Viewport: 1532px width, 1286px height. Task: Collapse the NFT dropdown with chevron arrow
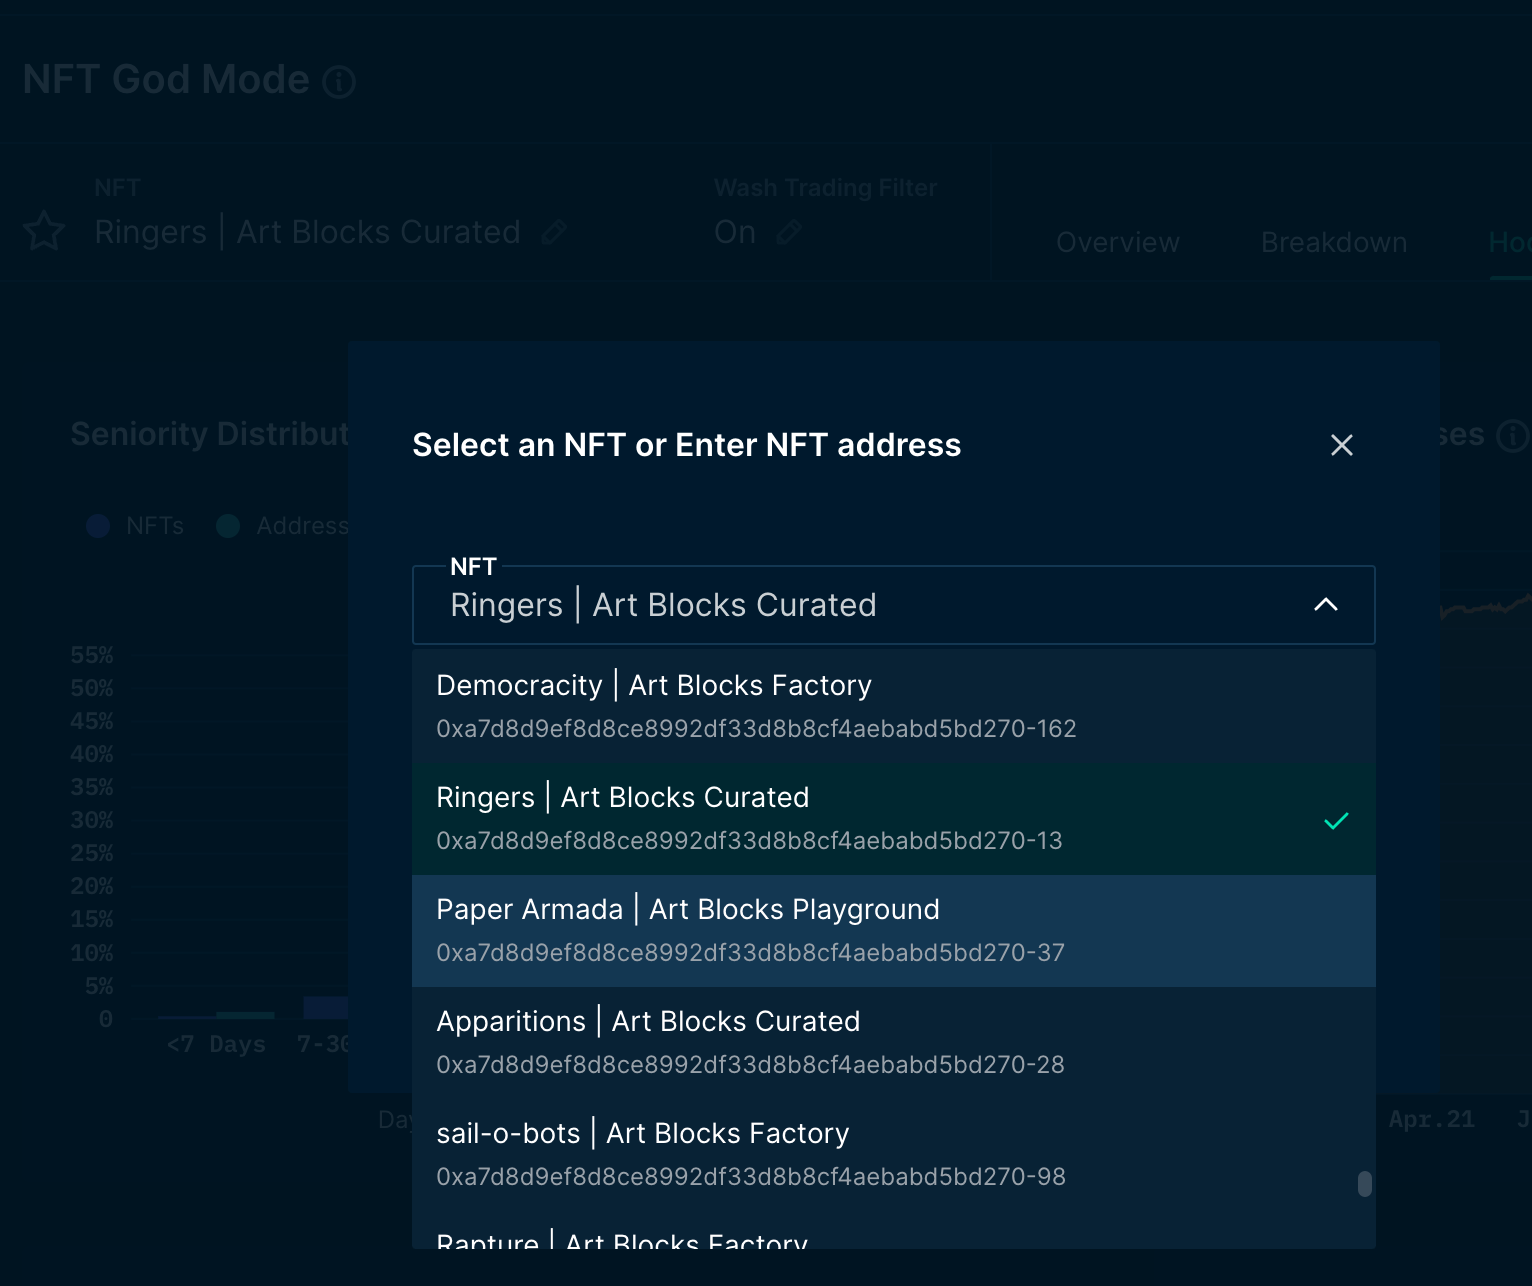click(1326, 604)
